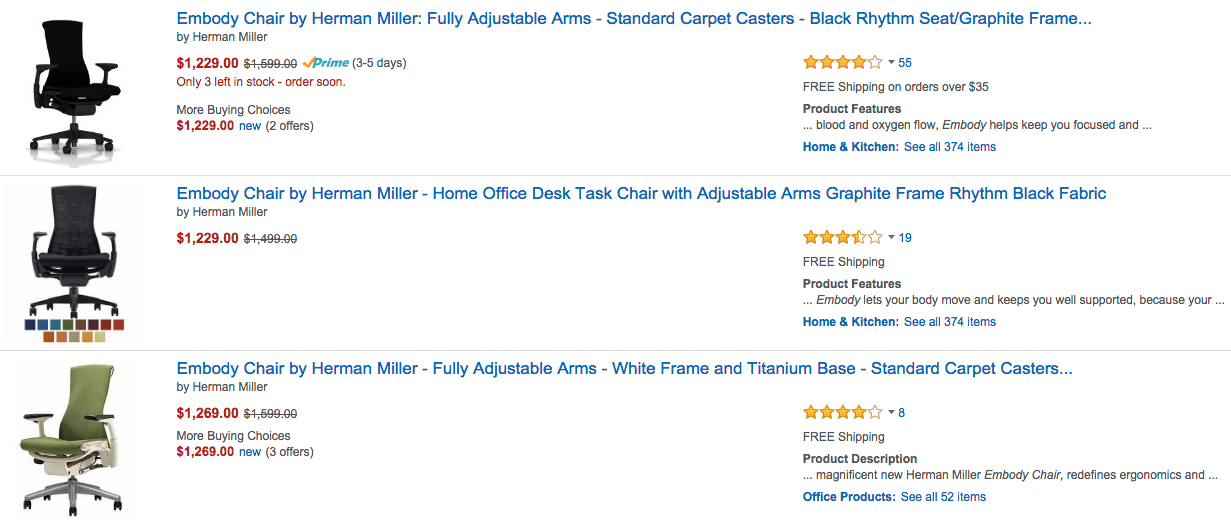The image size is (1231, 522).
Task: Click the star rating beside 8 reviews
Action: pyautogui.click(x=842, y=412)
